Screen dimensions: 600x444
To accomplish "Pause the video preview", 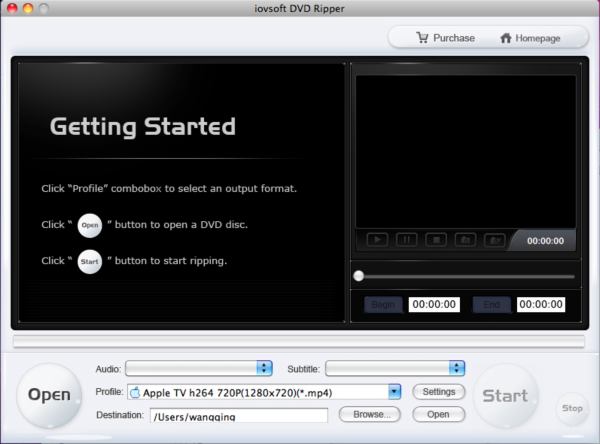I will [x=406, y=240].
